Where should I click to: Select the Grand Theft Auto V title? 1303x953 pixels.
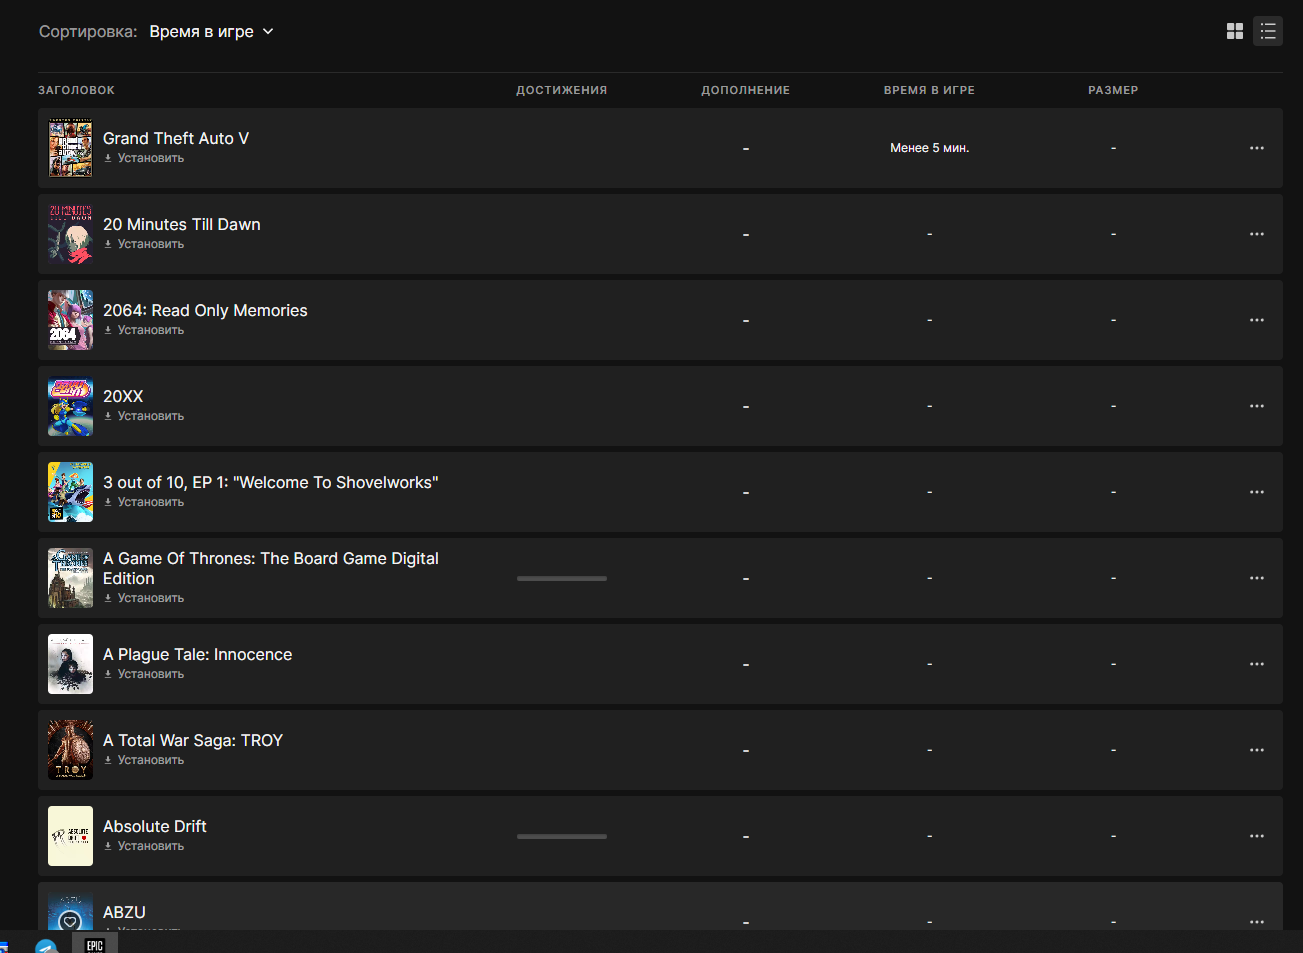pyautogui.click(x=176, y=138)
